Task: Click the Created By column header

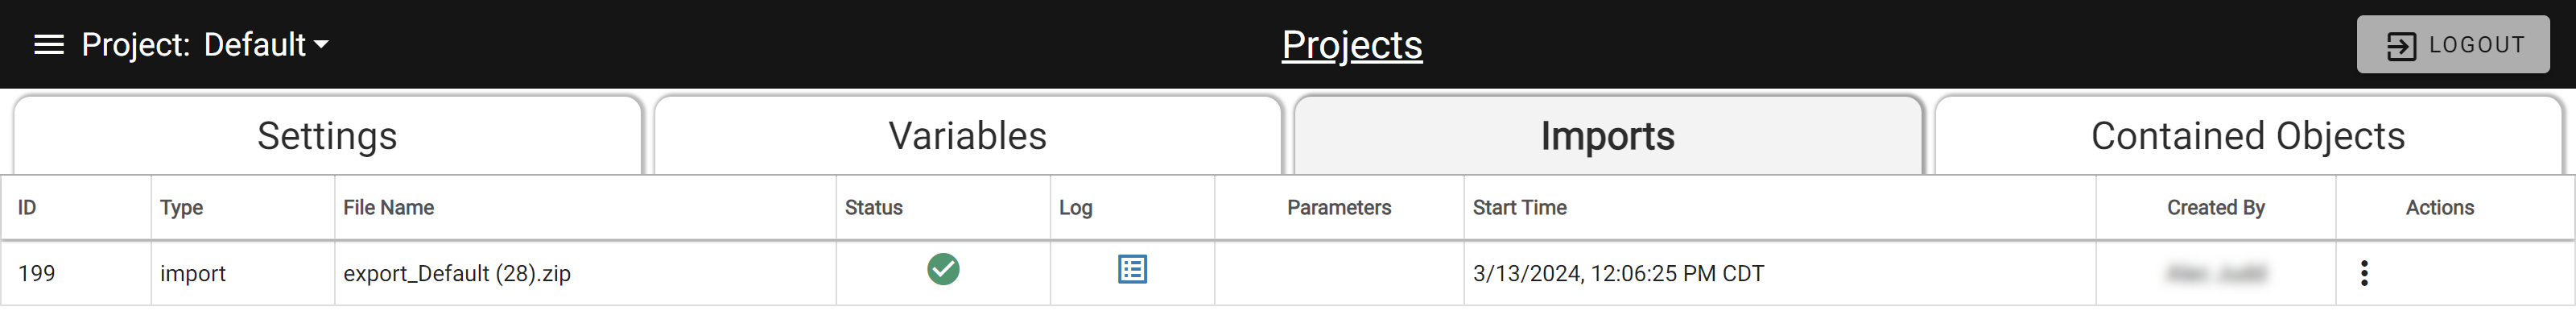Action: coord(2215,207)
